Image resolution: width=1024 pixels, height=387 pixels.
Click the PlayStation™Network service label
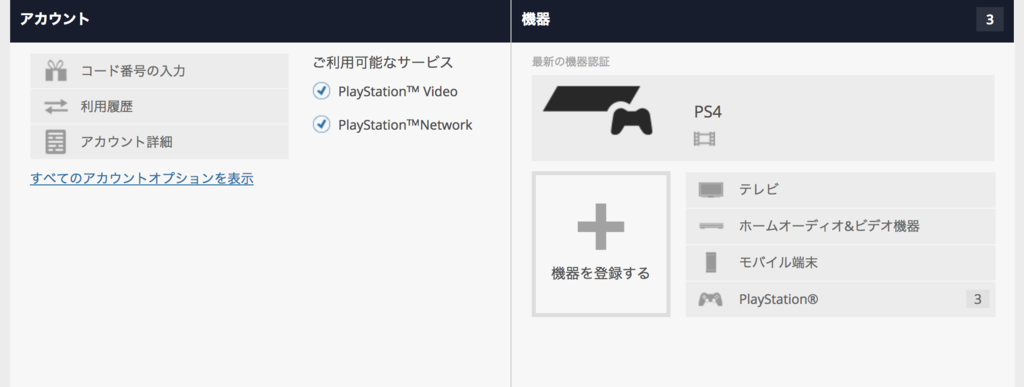(x=405, y=125)
